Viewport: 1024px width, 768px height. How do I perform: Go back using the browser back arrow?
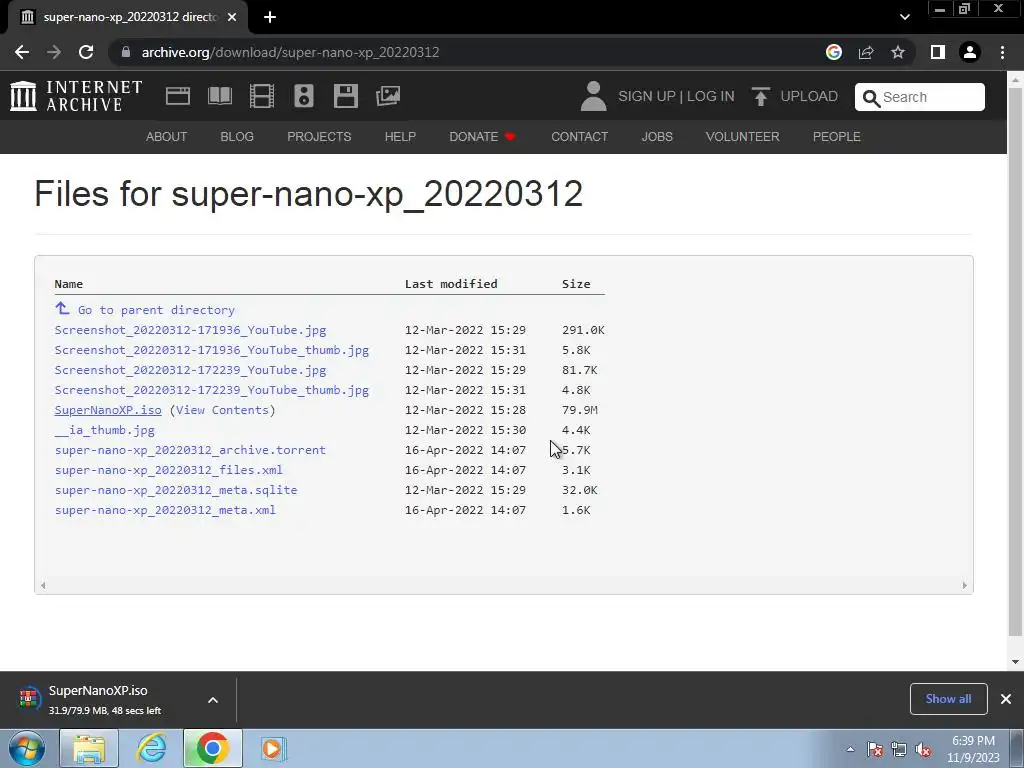coord(22,52)
